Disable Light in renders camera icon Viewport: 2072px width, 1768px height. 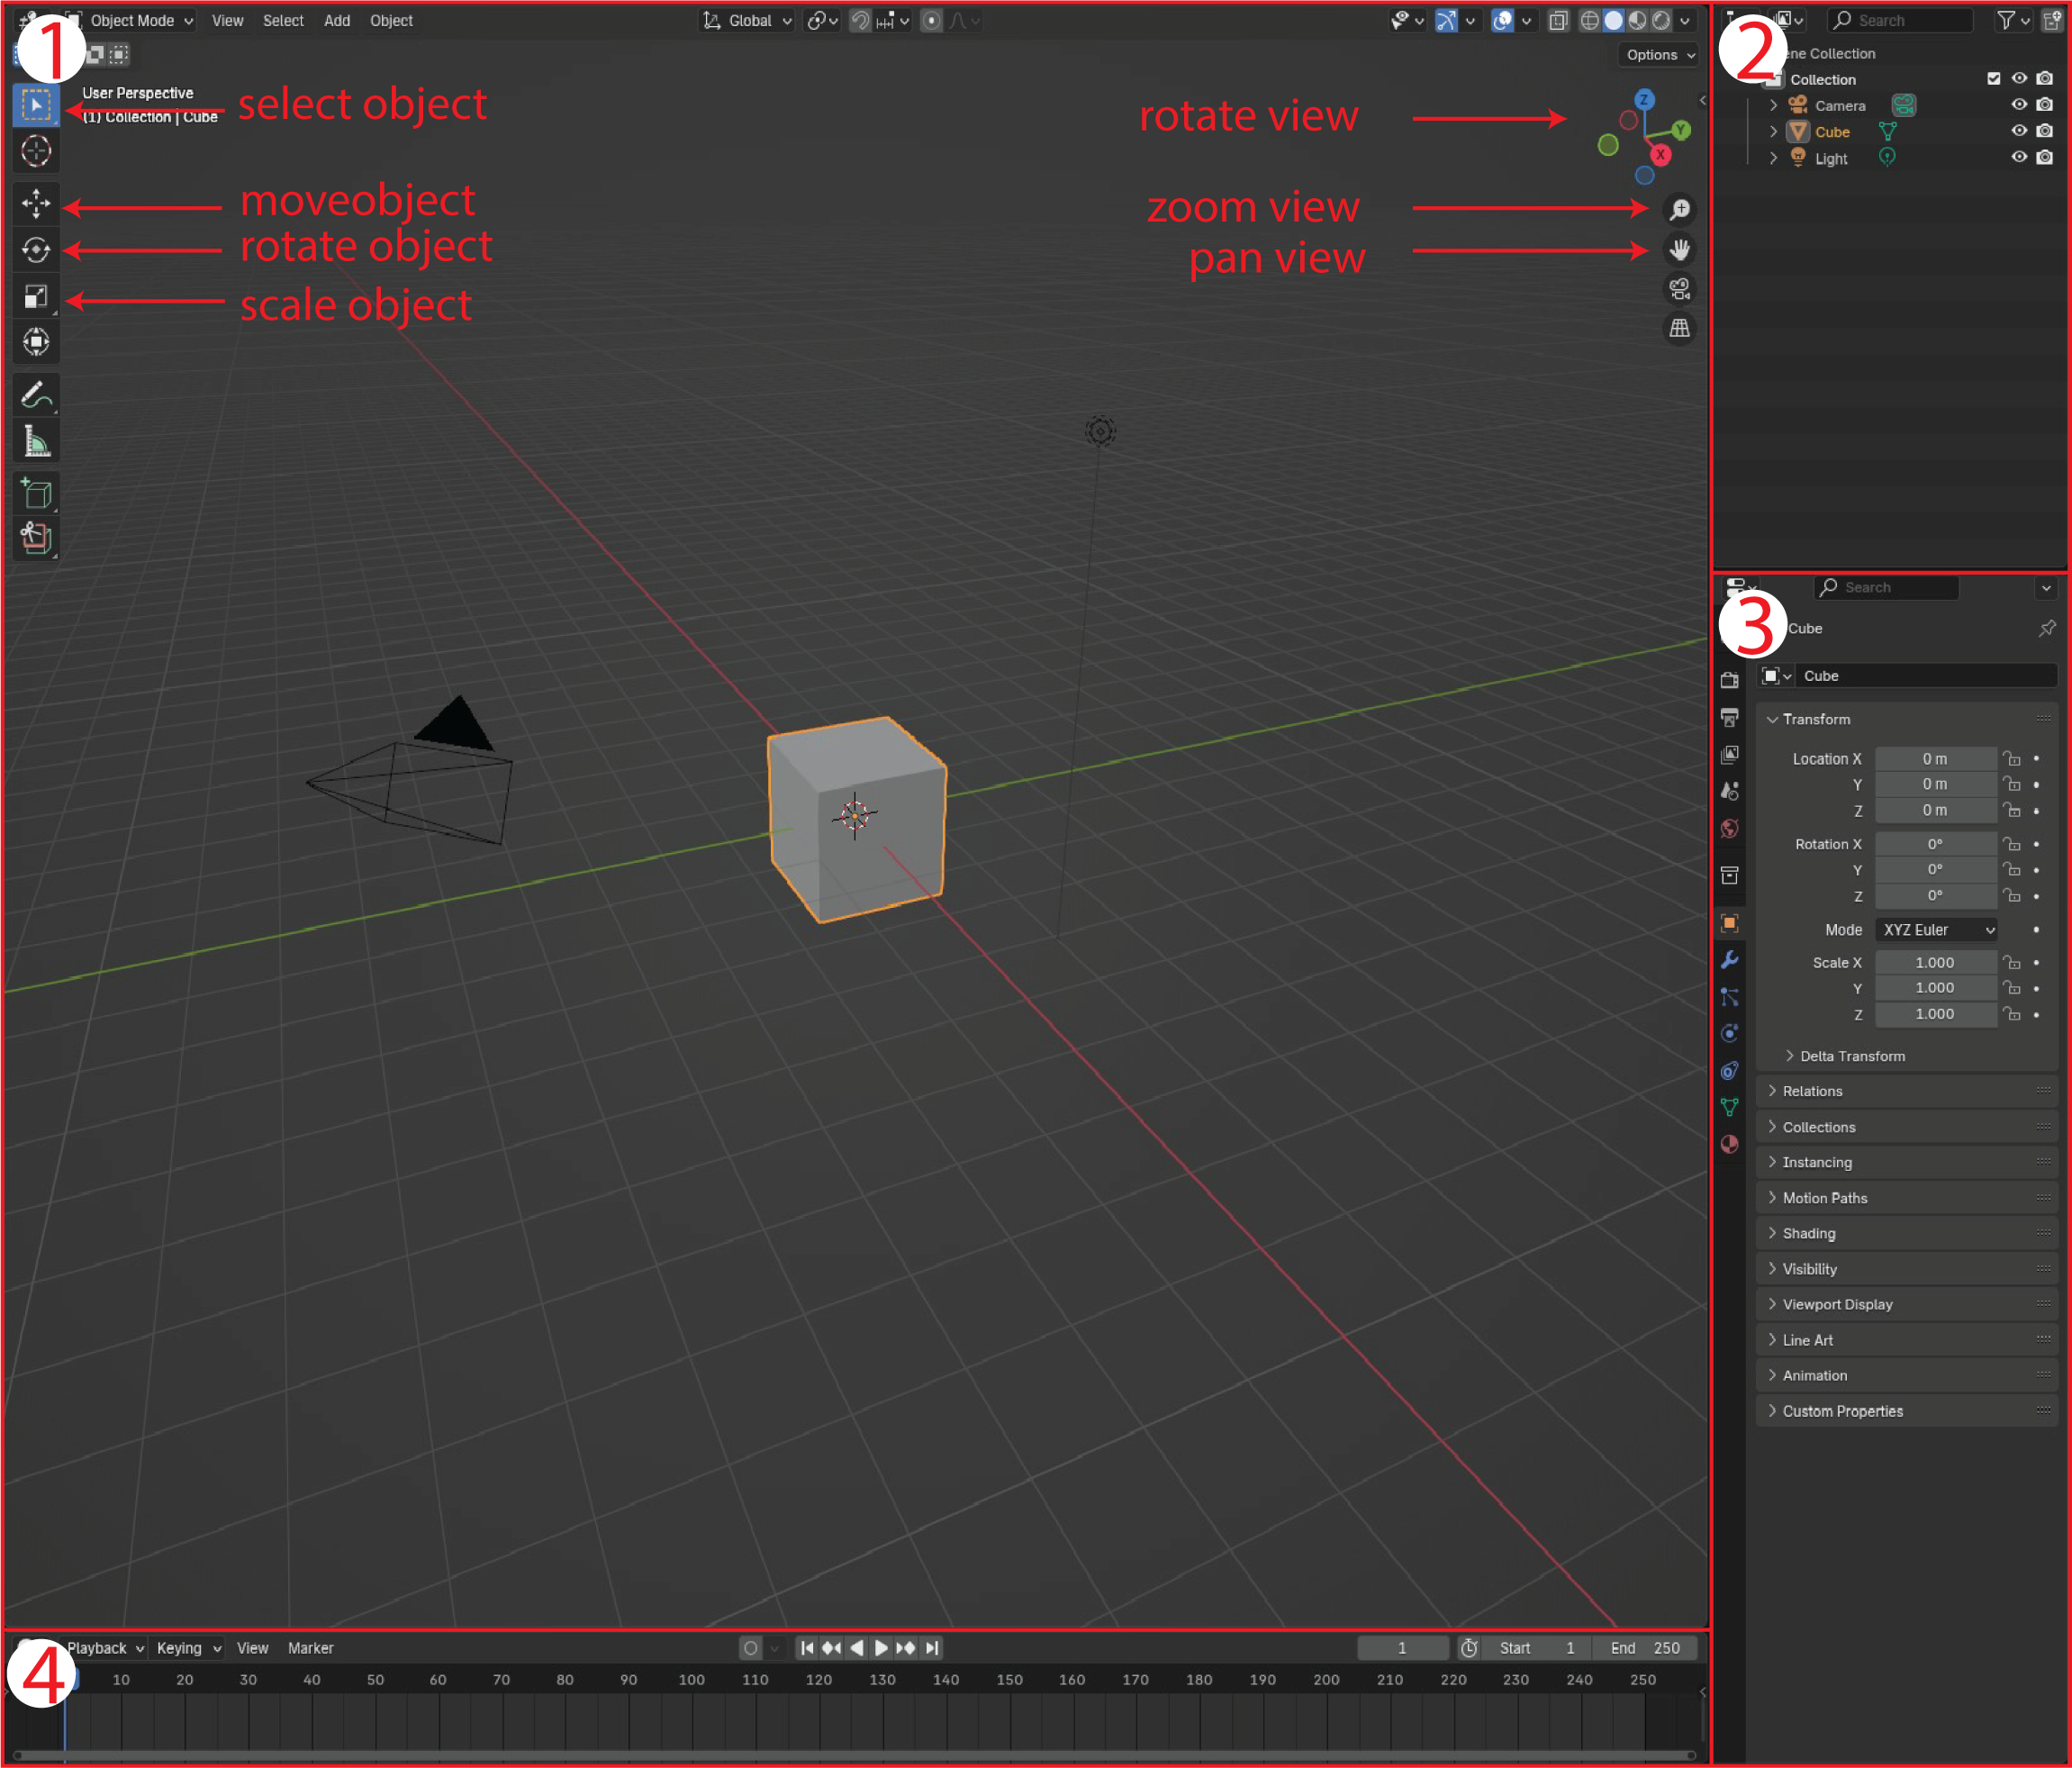point(2045,157)
